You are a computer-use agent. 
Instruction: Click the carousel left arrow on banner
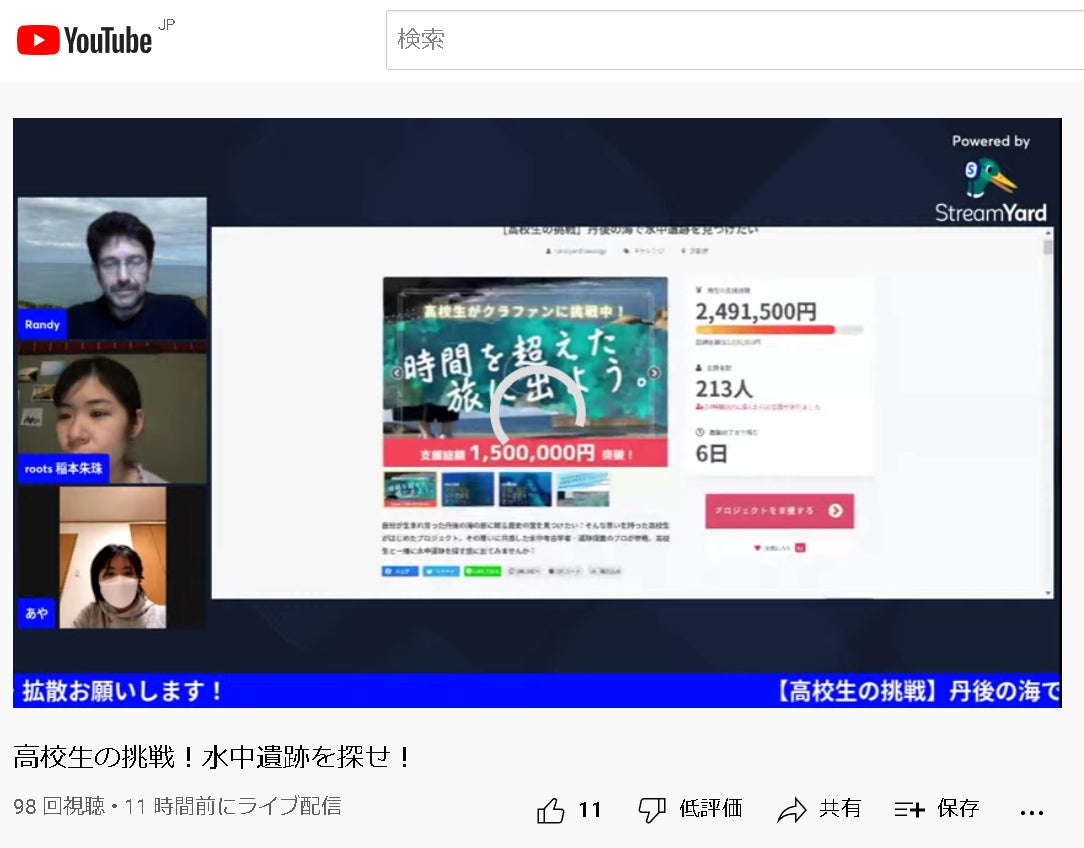point(396,373)
